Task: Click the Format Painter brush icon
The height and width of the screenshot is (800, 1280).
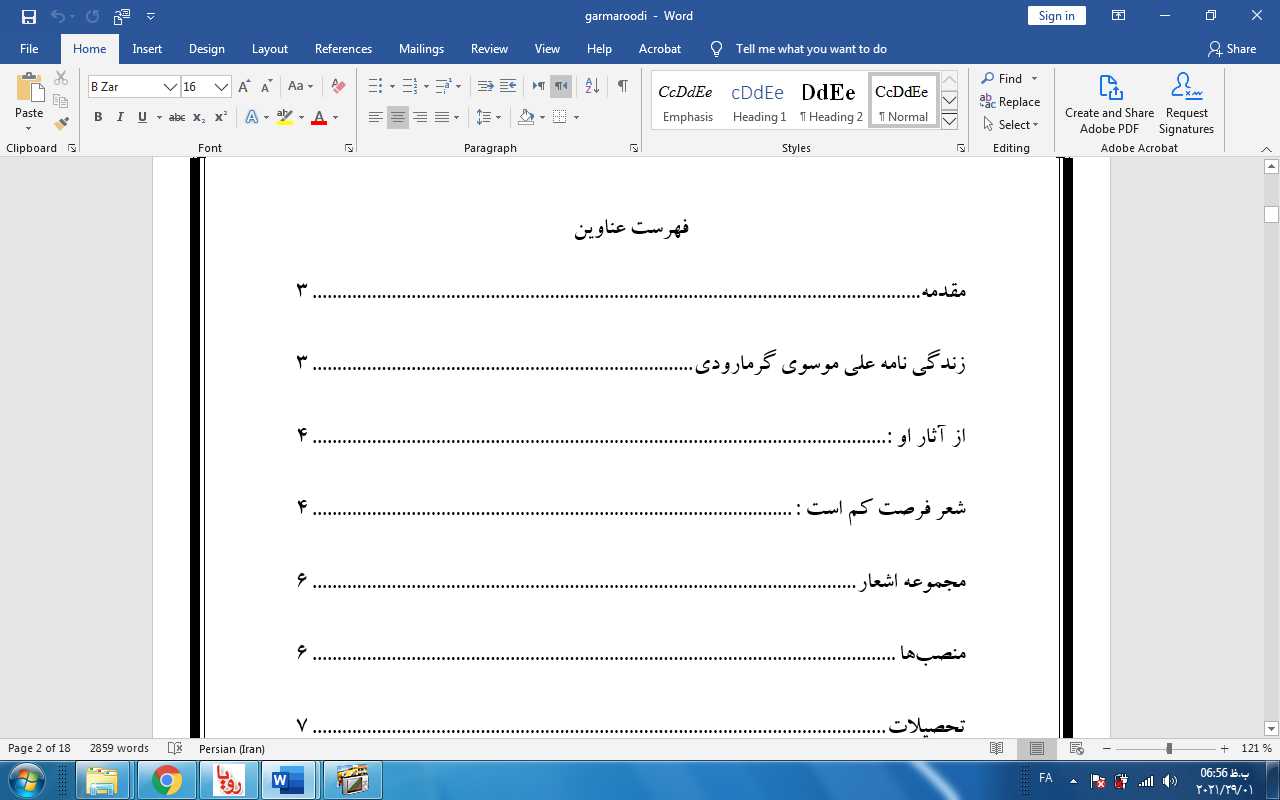Action: tap(61, 124)
